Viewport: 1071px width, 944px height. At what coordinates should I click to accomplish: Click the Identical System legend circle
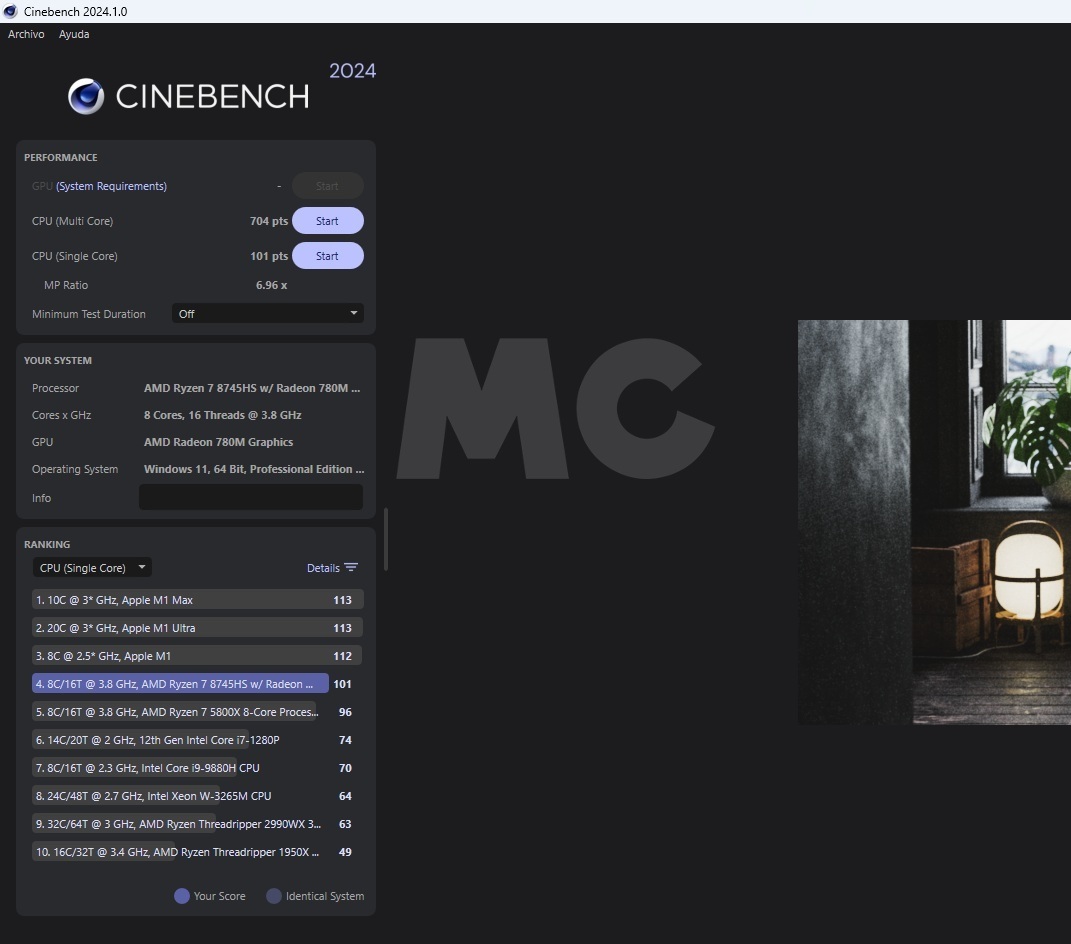pos(274,896)
